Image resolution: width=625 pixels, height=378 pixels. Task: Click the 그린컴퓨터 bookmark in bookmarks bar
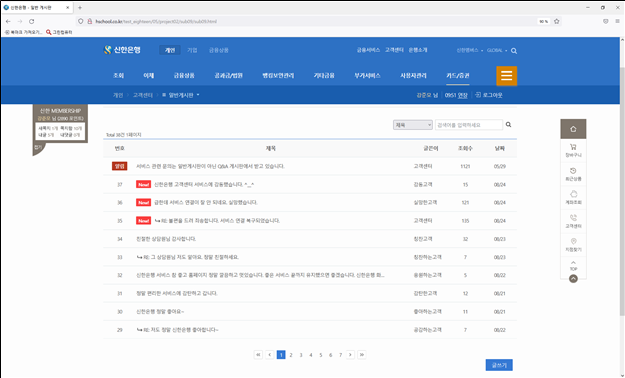point(59,32)
